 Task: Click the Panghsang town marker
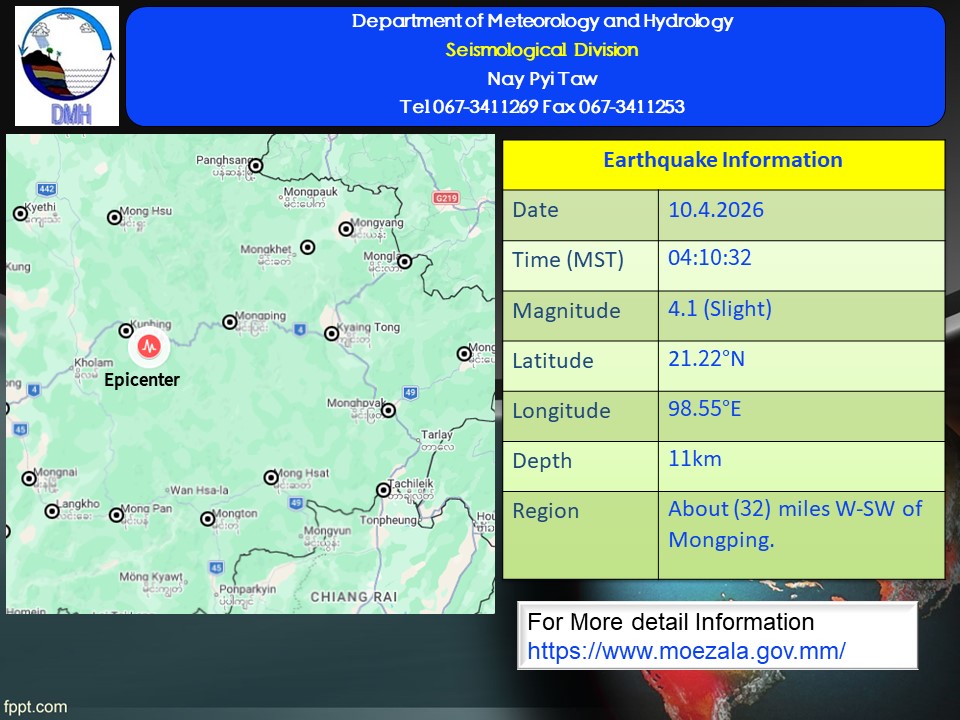click(x=256, y=166)
